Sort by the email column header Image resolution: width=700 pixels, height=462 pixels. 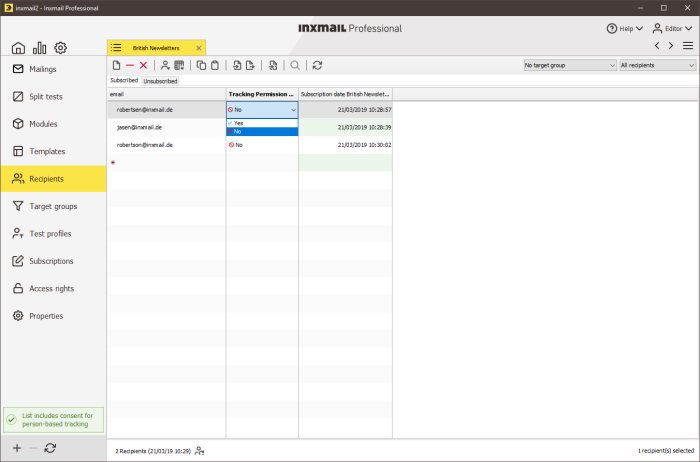click(167, 94)
